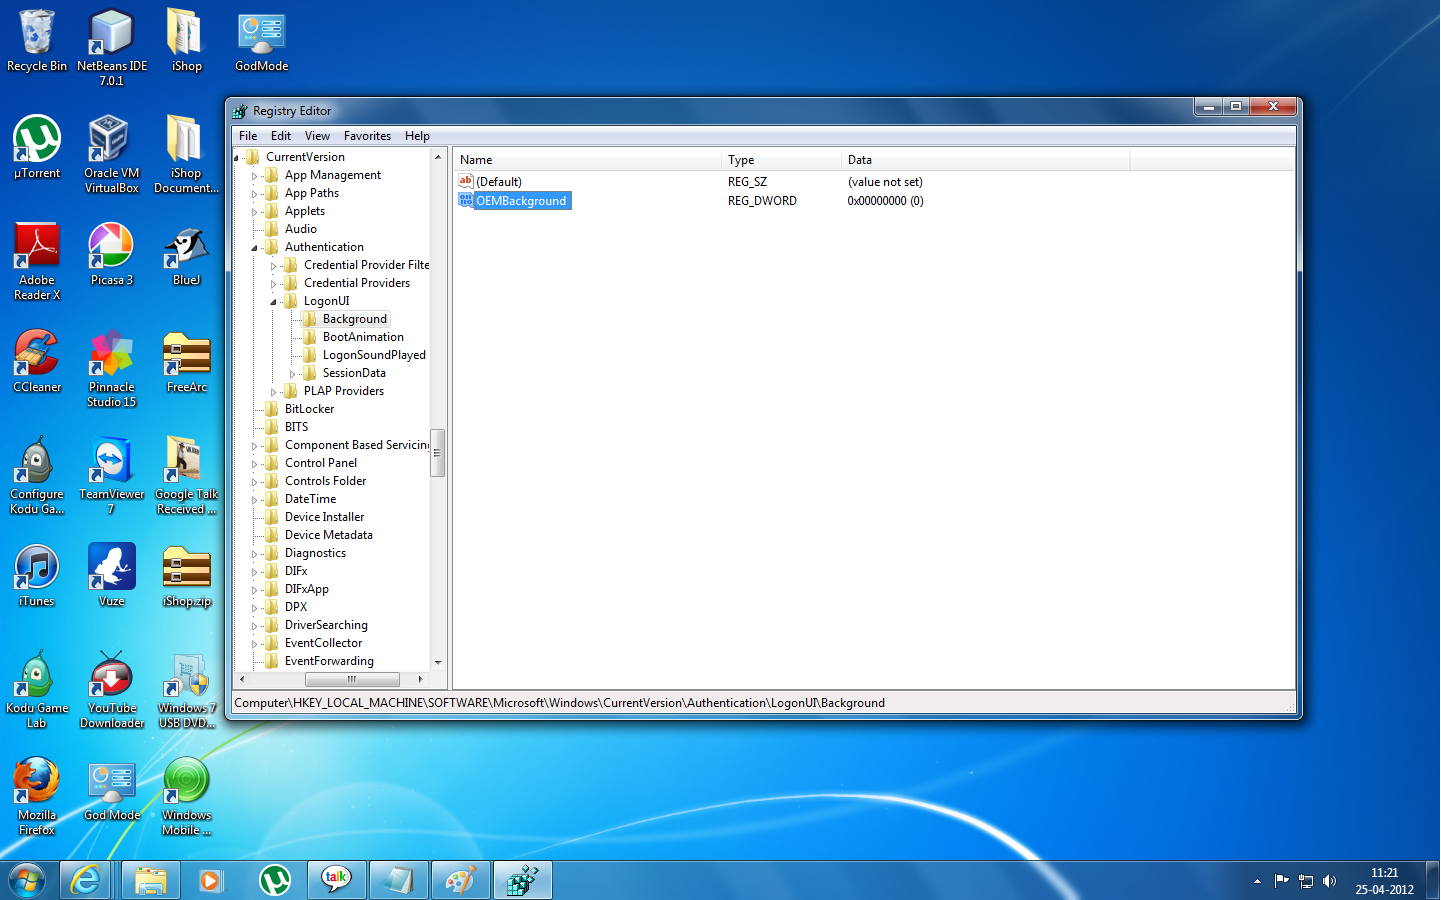Switch to Google Talk taskbar button
This screenshot has height=900, width=1441.
pos(336,880)
